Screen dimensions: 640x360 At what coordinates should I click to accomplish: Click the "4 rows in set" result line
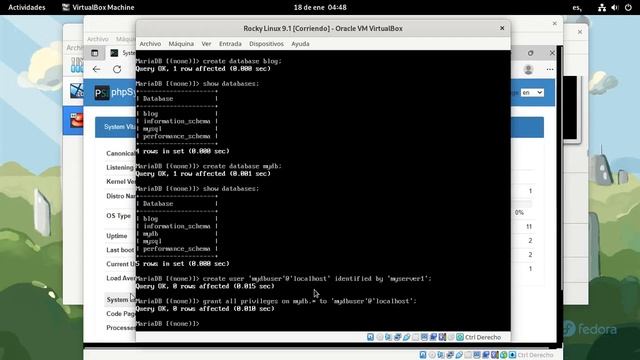pyautogui.click(x=183, y=151)
